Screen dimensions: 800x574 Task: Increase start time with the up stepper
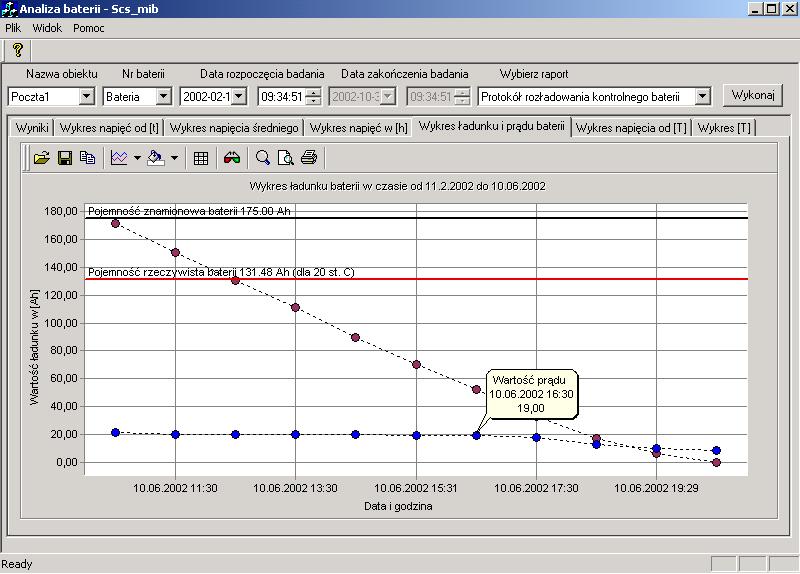pyautogui.click(x=314, y=92)
